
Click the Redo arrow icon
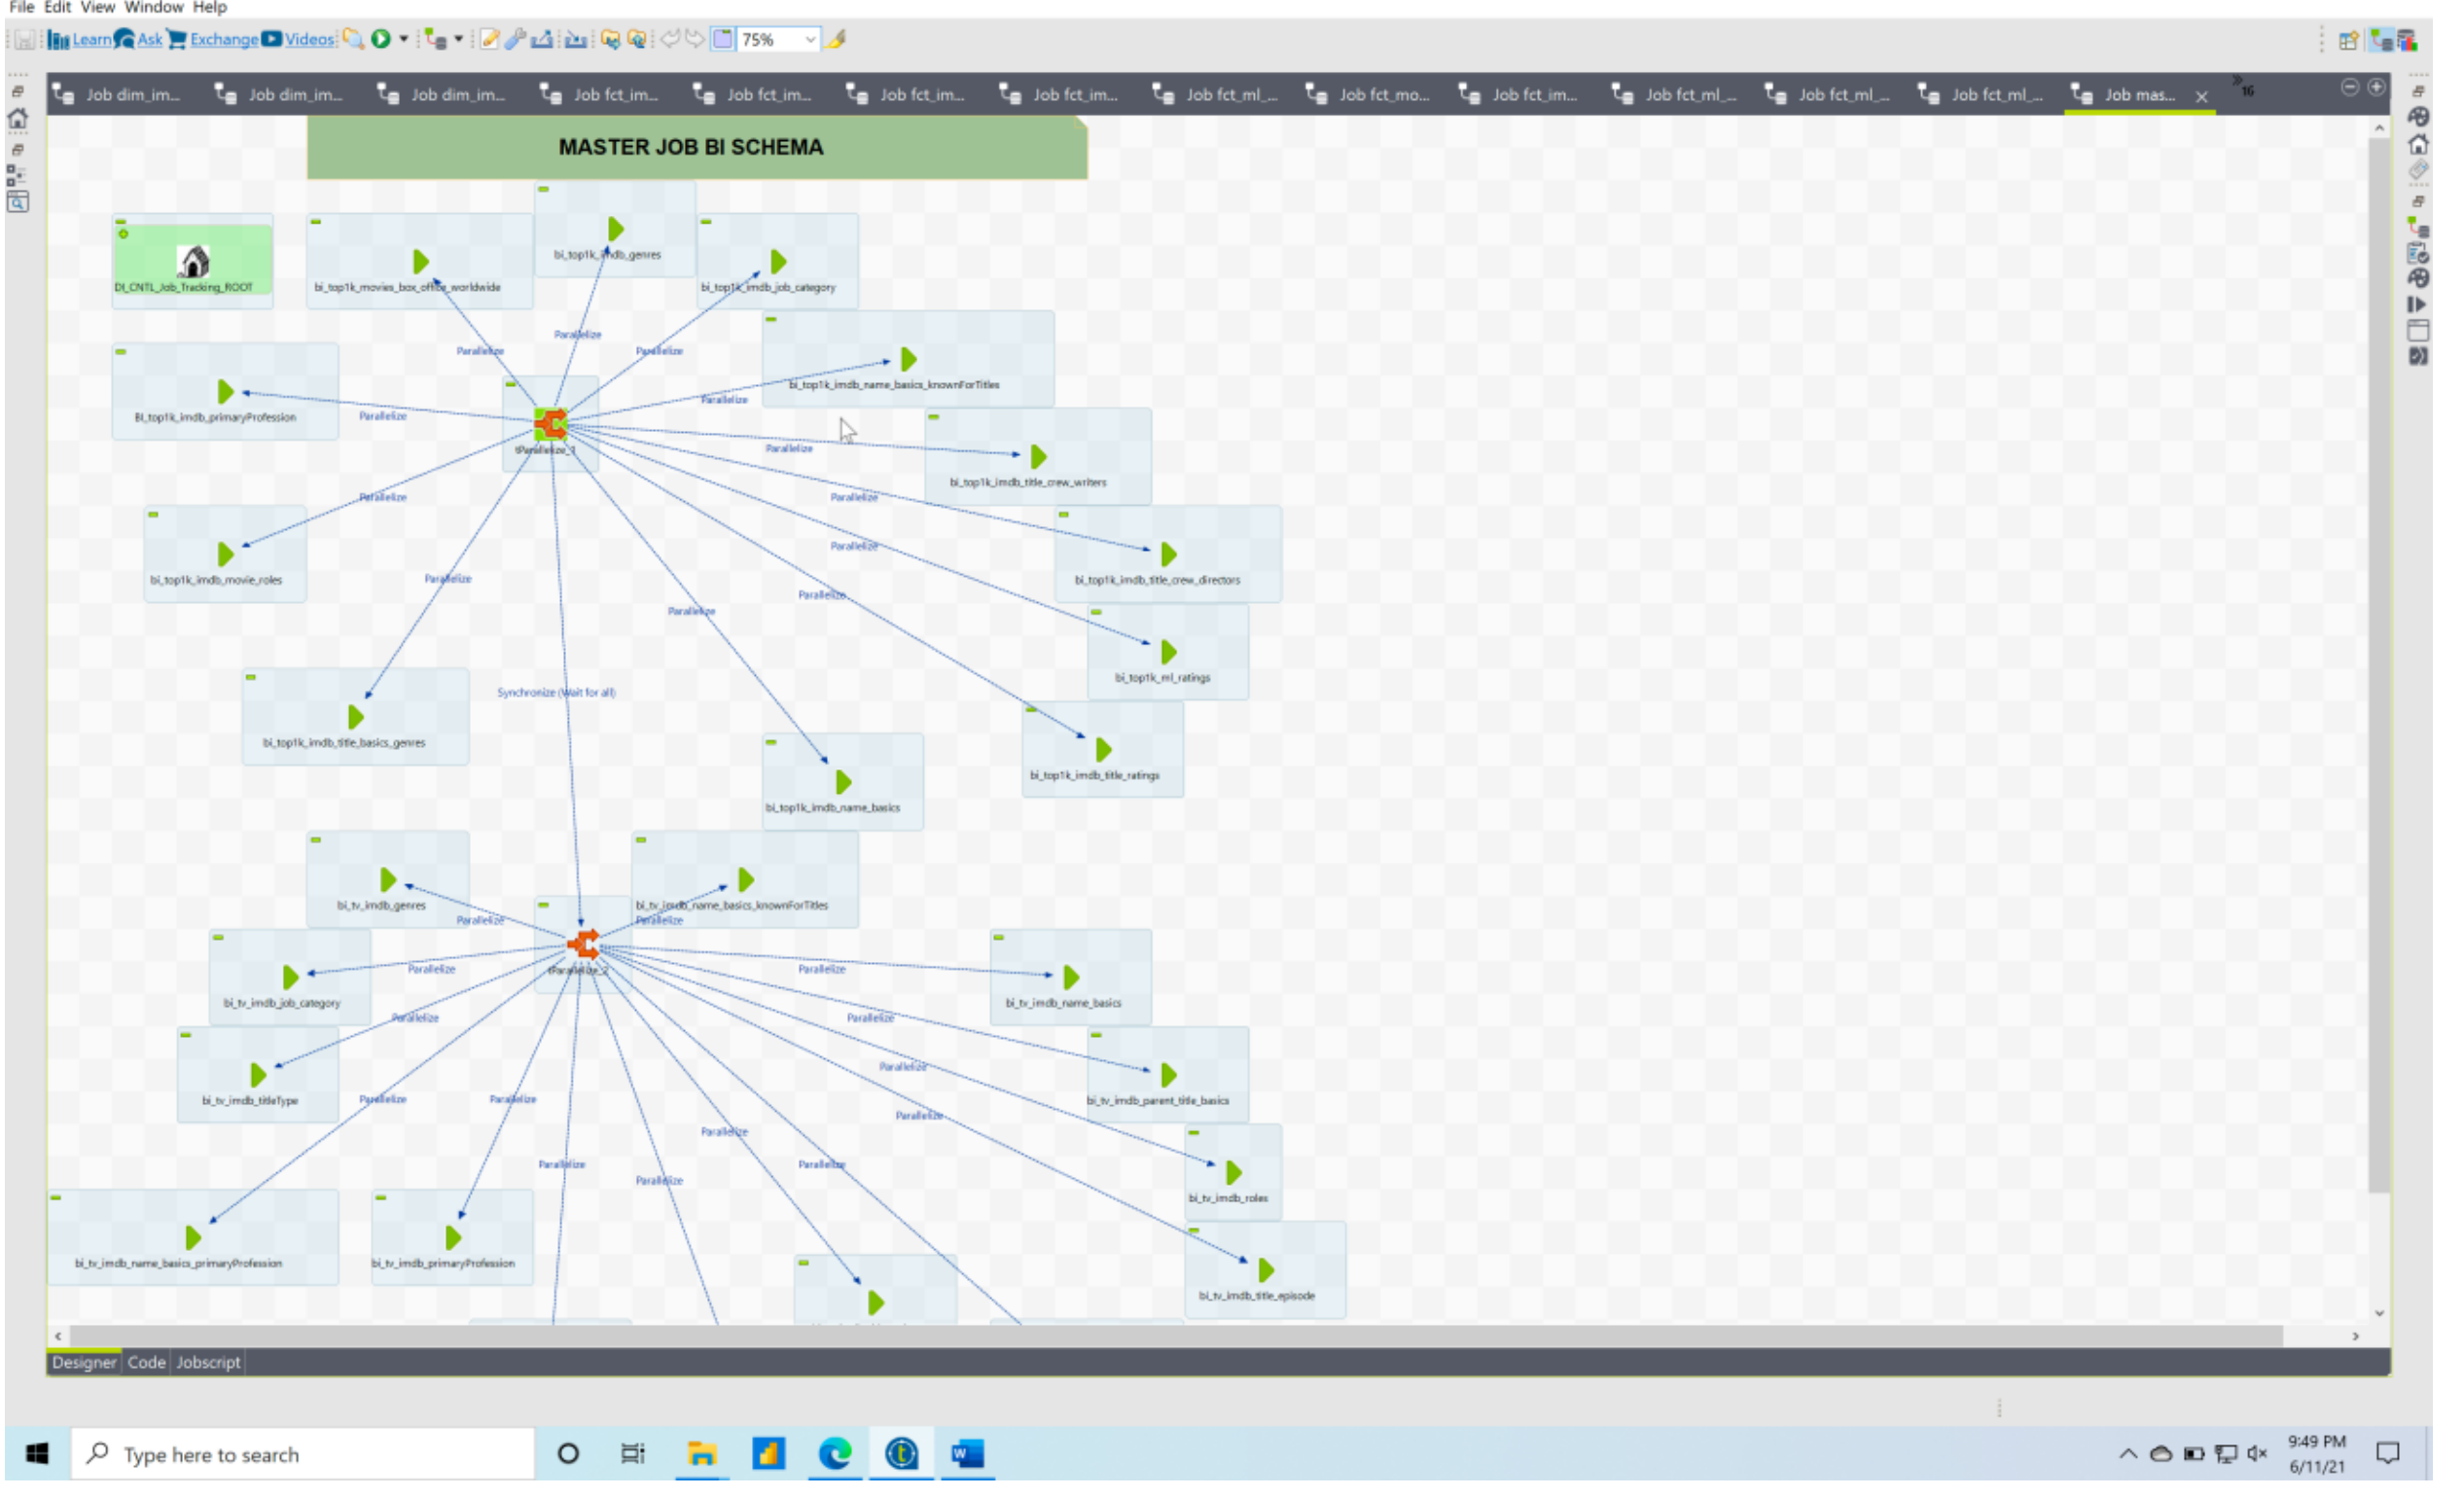pyautogui.click(x=695, y=39)
